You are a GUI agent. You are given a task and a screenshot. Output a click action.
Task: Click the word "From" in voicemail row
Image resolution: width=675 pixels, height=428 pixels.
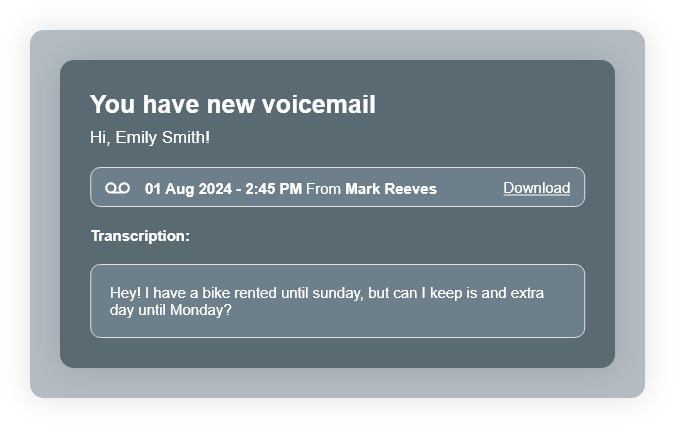323,189
